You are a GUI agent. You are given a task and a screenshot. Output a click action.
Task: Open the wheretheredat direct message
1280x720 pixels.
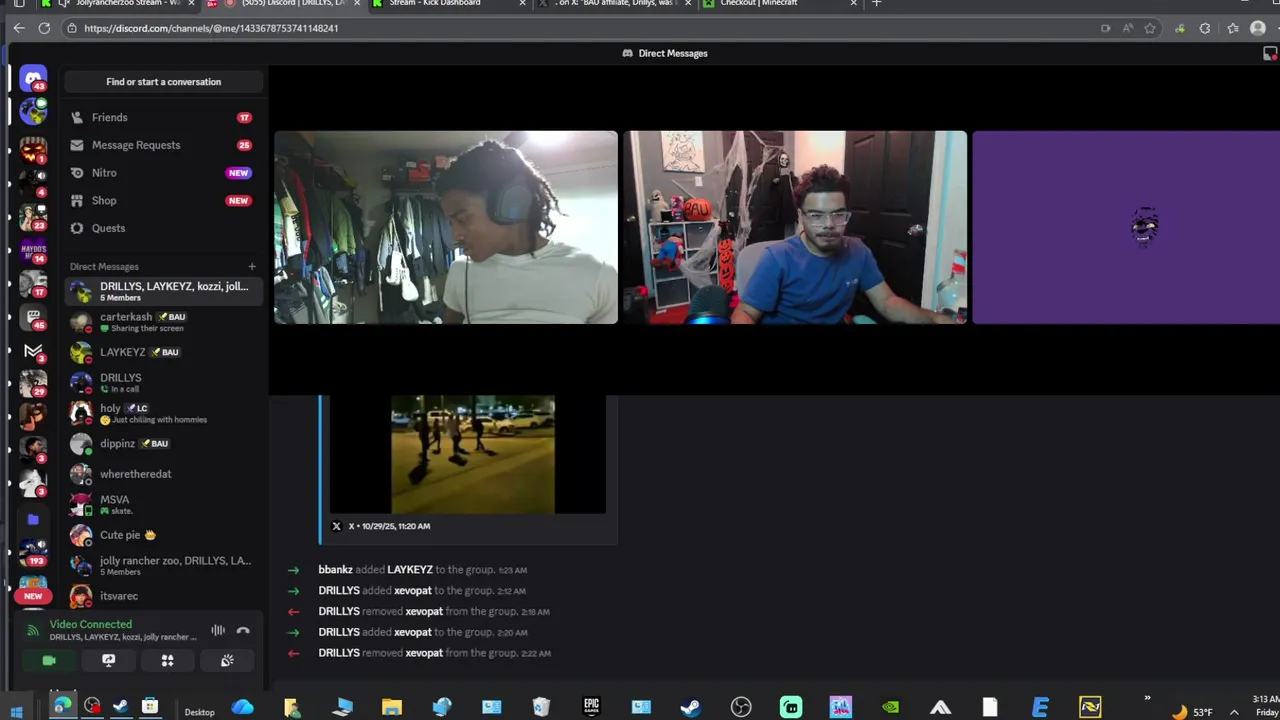tap(164, 474)
